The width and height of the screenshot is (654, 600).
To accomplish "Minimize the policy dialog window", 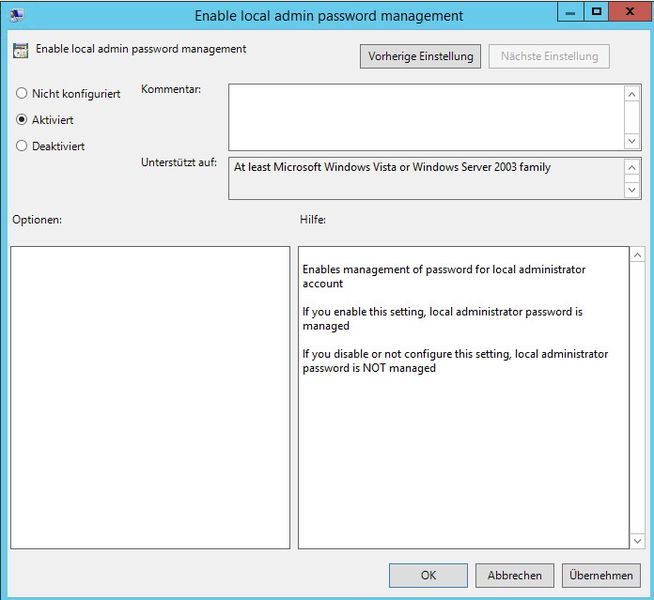I will (x=570, y=12).
